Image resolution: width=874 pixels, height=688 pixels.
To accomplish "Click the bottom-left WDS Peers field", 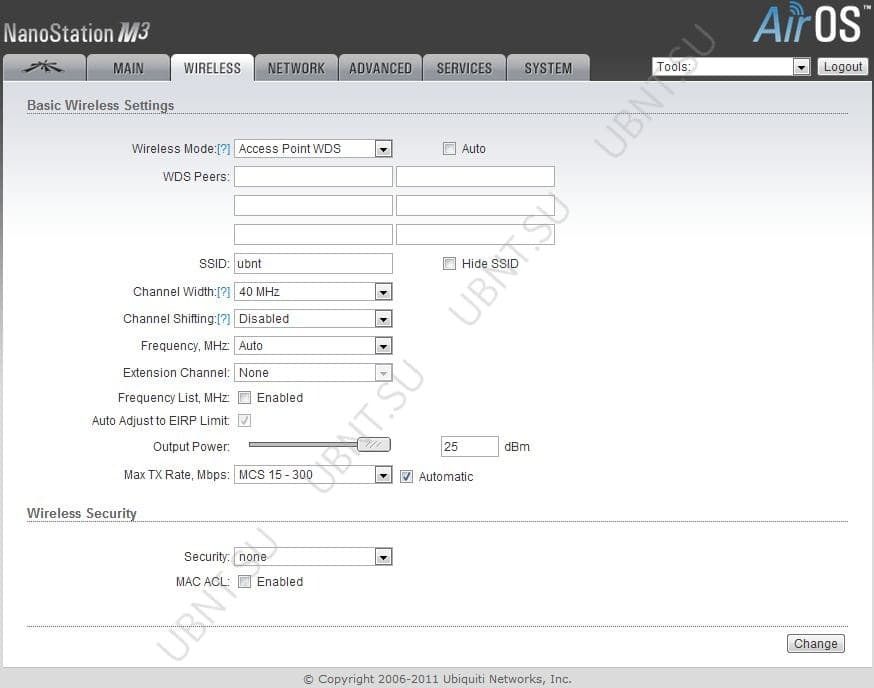I will pyautogui.click(x=313, y=234).
